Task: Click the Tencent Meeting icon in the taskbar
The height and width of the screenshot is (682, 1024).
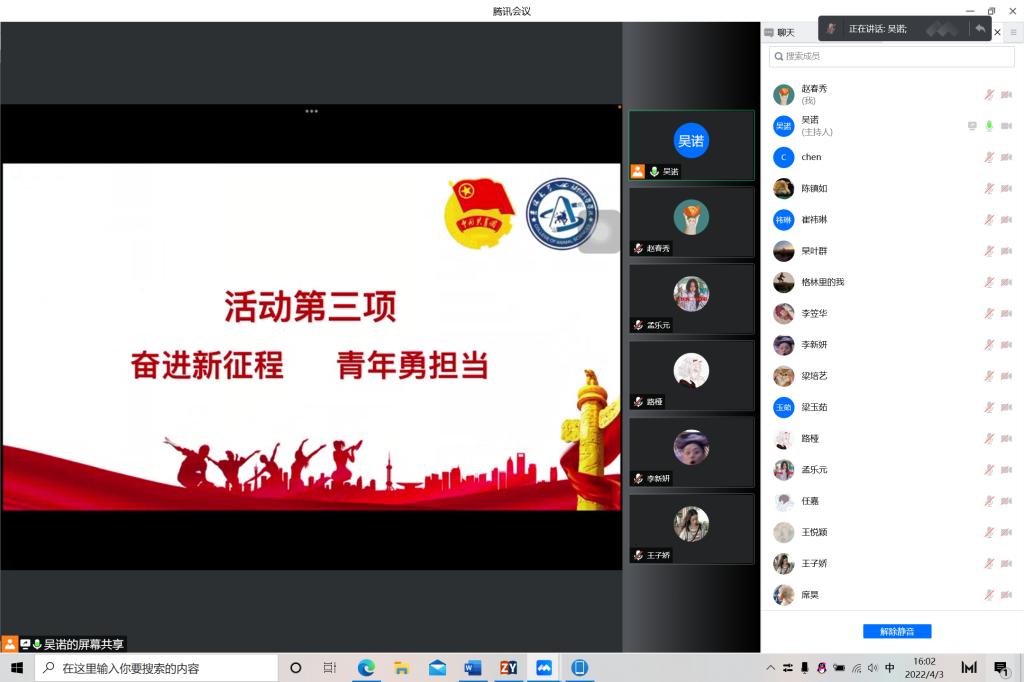Action: pyautogui.click(x=544, y=668)
